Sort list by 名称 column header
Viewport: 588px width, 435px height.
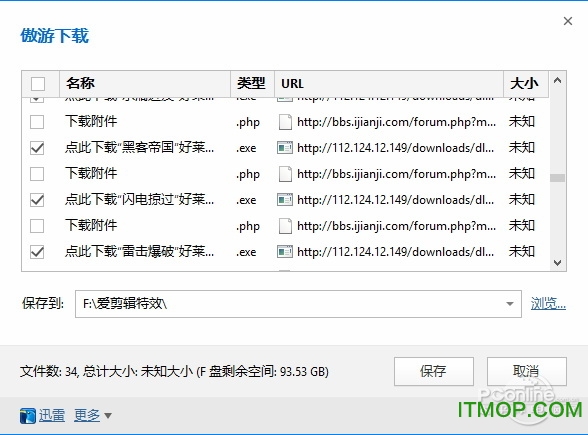tap(145, 83)
